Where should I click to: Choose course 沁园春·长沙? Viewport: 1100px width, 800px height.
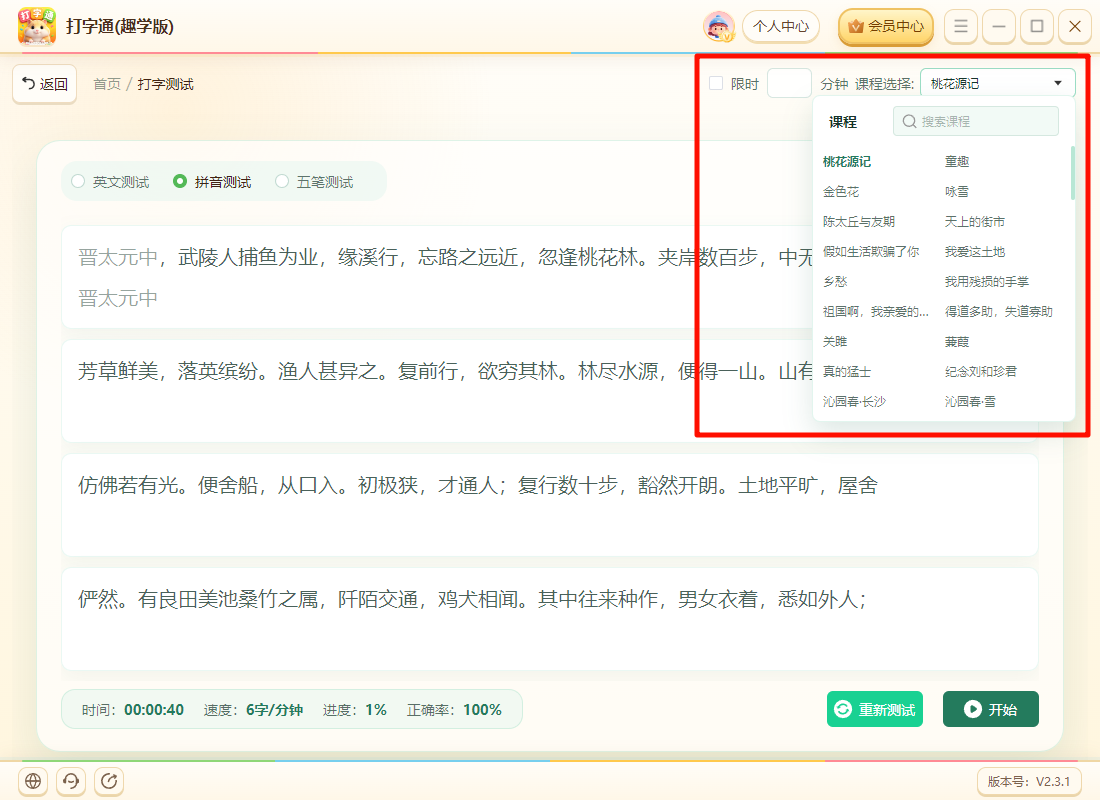click(x=854, y=401)
